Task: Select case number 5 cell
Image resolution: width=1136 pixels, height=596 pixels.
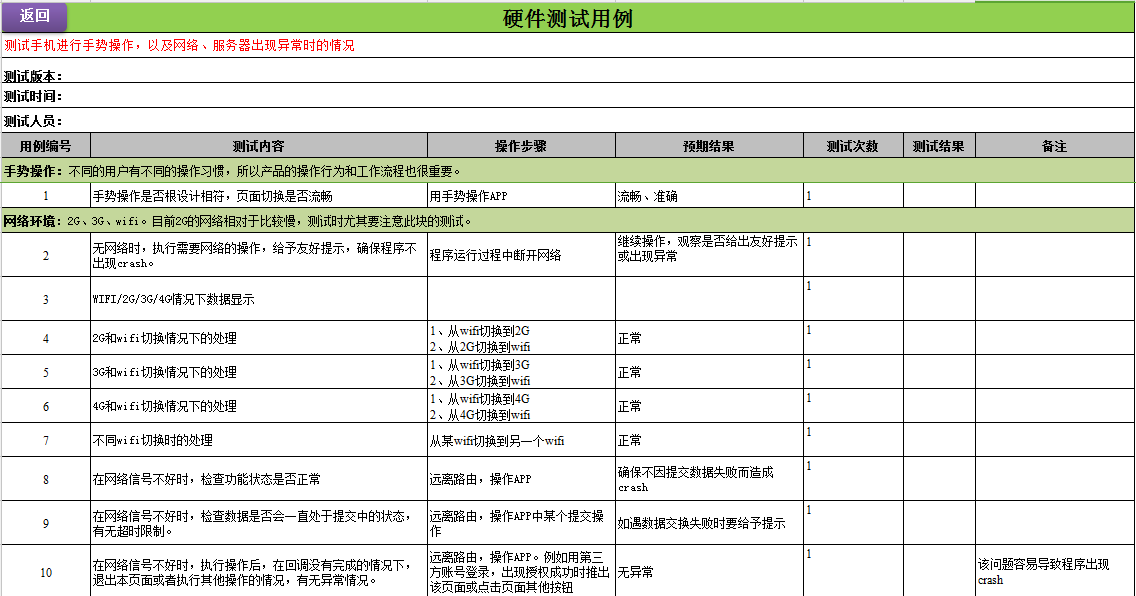Action: point(46,372)
